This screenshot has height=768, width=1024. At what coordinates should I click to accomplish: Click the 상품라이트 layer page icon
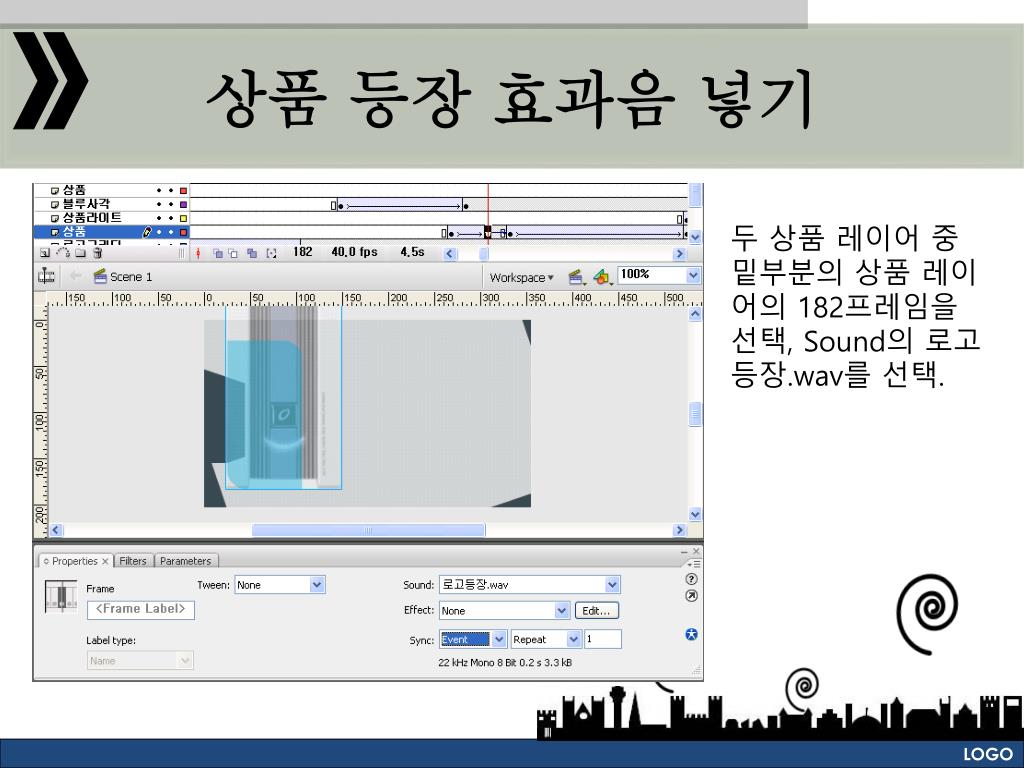point(56,219)
